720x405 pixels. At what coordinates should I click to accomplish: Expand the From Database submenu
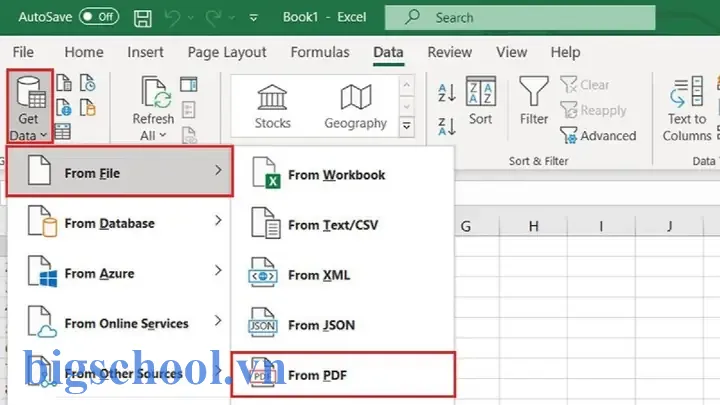pos(119,222)
